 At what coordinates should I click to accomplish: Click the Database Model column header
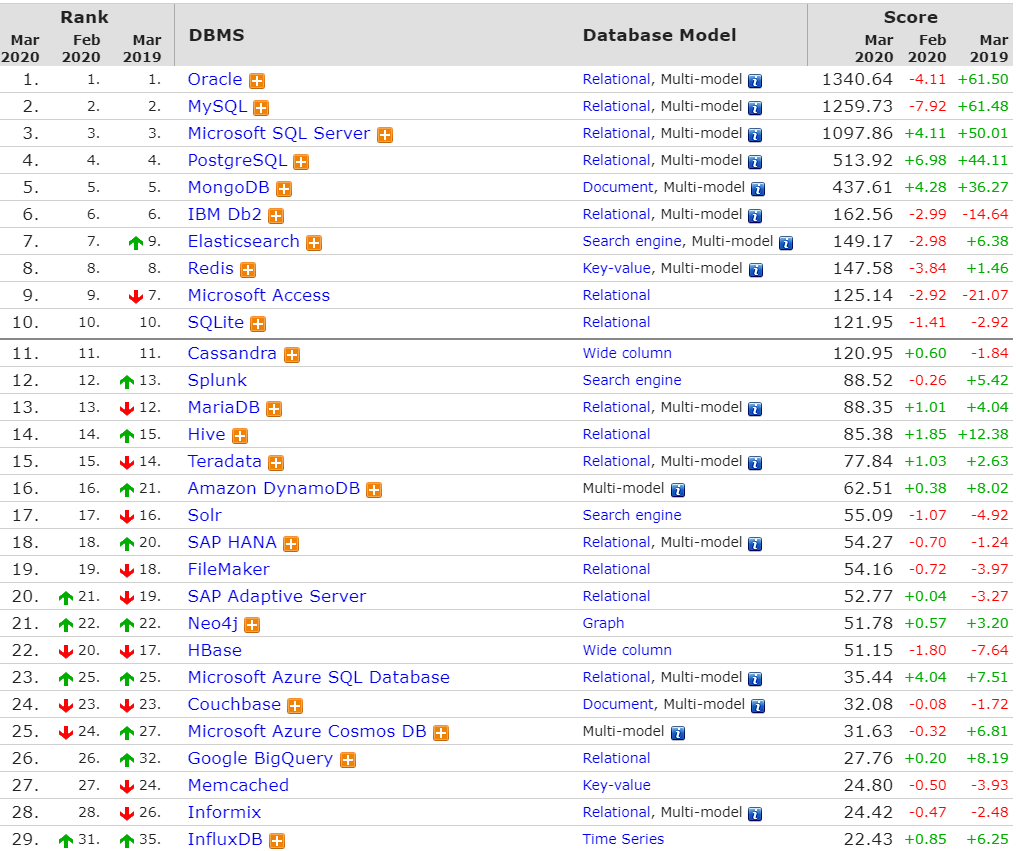[x=659, y=35]
